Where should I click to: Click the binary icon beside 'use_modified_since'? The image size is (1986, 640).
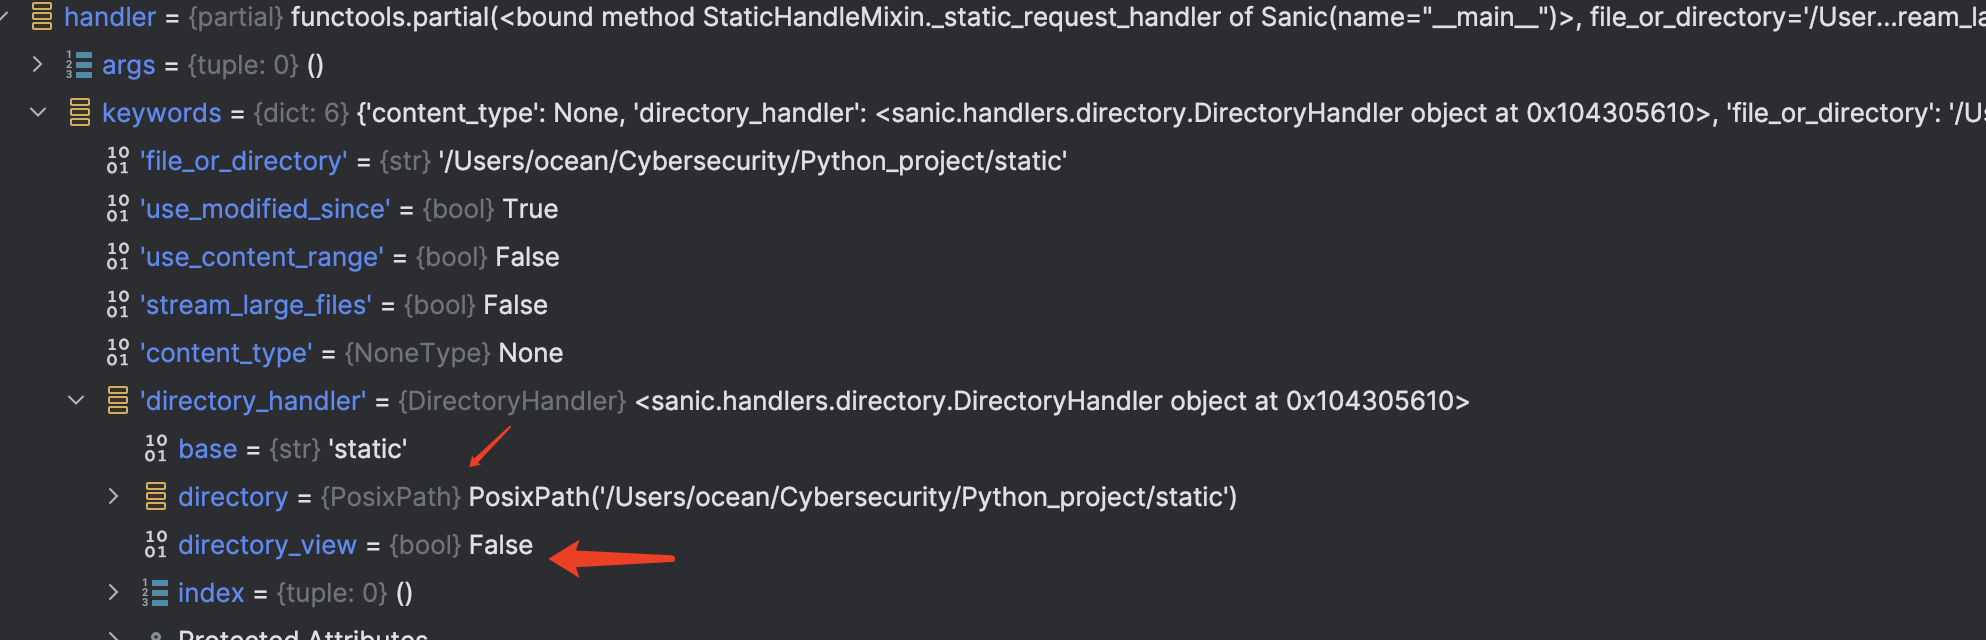tap(118, 209)
